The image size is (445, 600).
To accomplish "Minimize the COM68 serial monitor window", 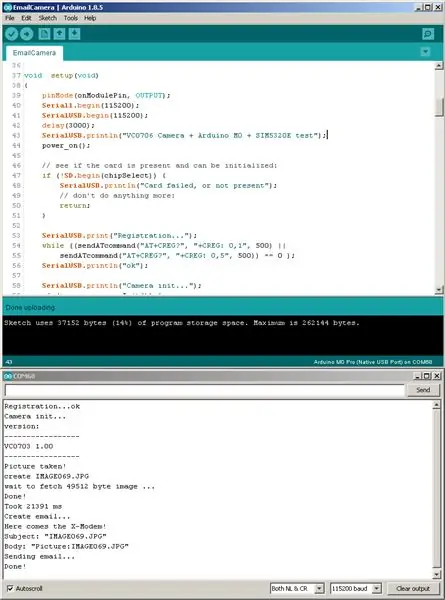I will point(418,376).
